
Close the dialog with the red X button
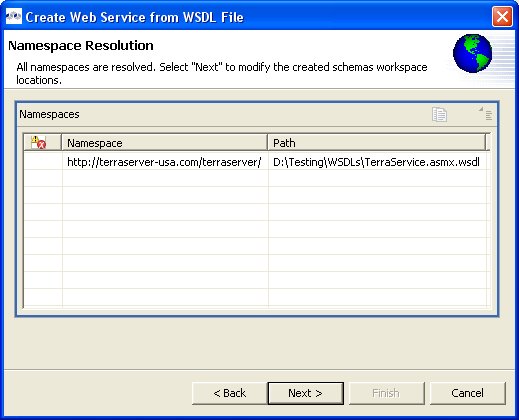pos(502,16)
